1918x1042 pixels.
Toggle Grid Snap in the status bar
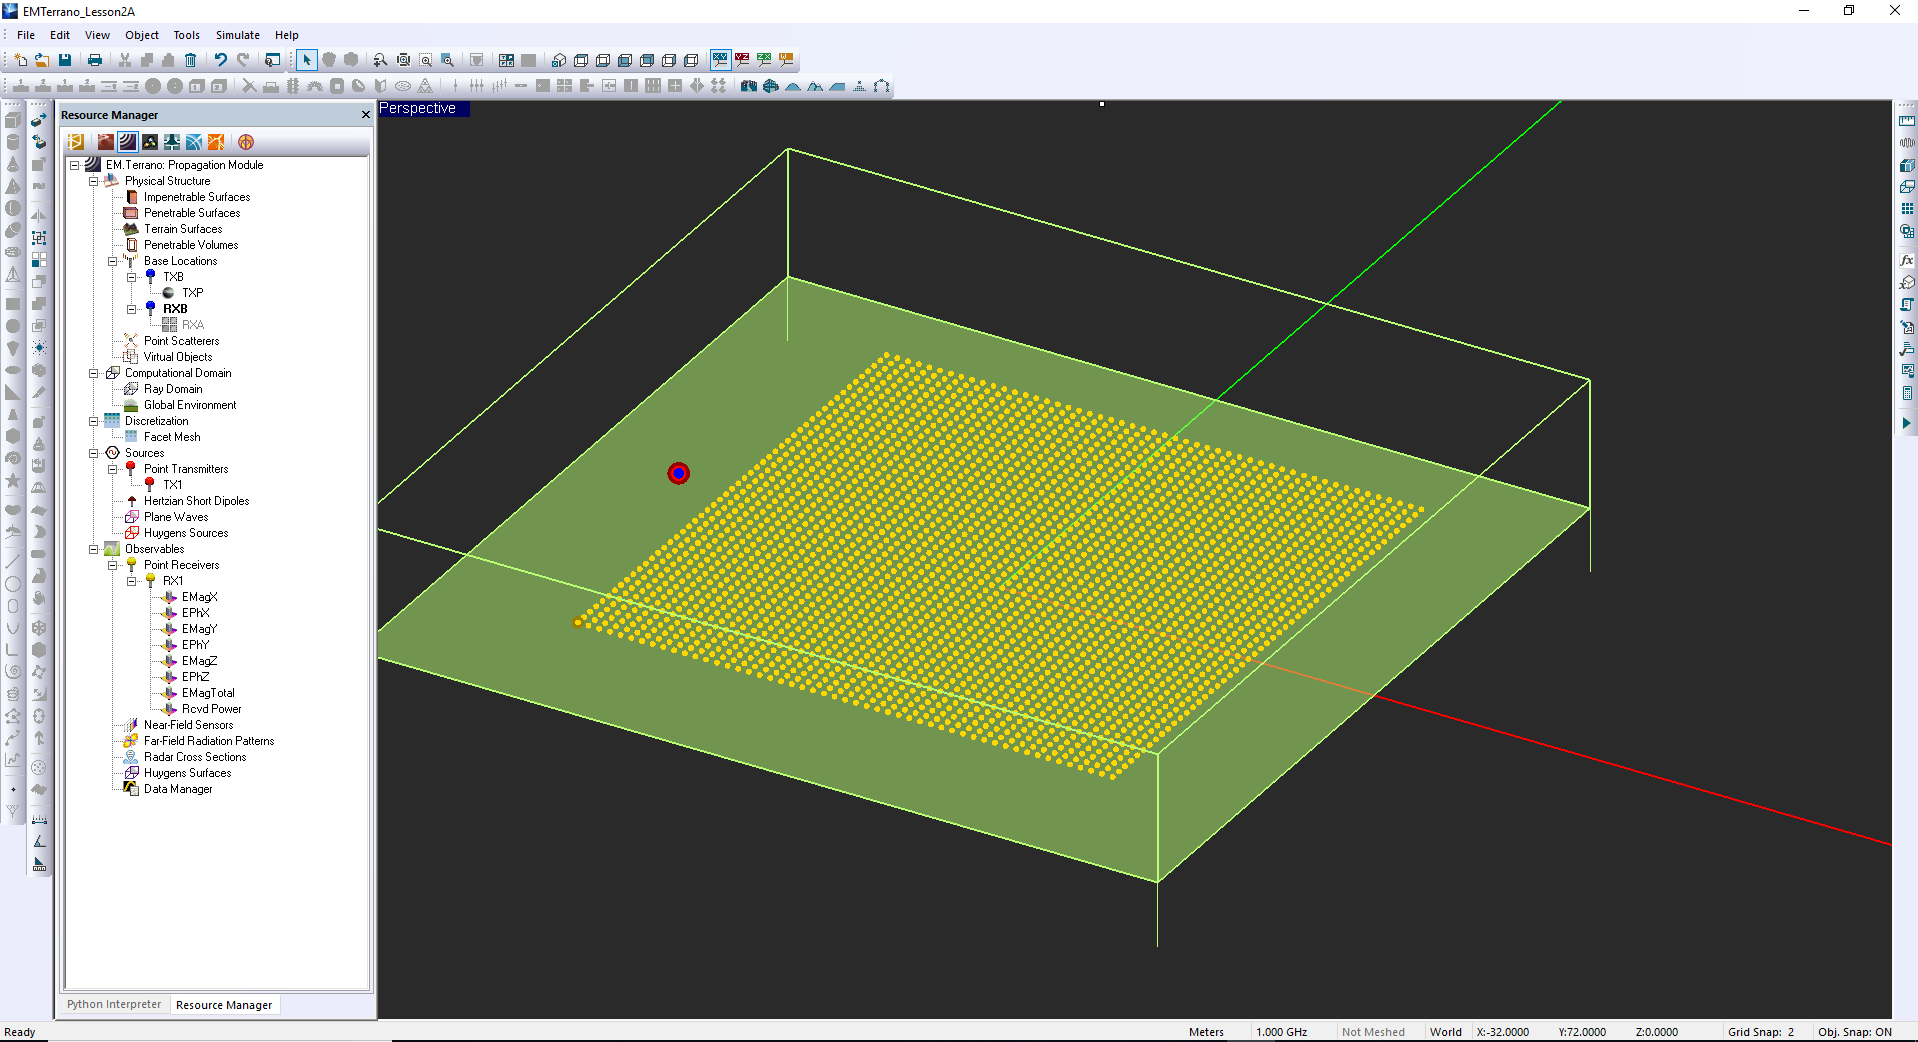(x=1760, y=1032)
